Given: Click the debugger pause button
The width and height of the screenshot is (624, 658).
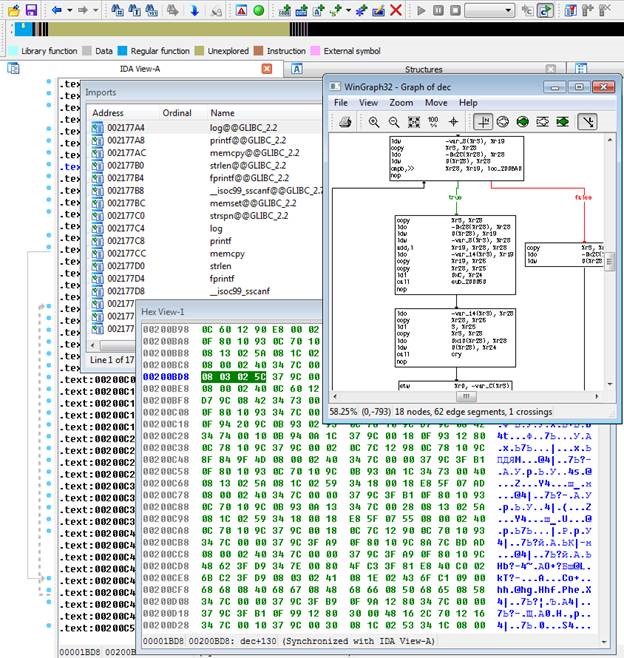Looking at the screenshot, I should tap(438, 10).
